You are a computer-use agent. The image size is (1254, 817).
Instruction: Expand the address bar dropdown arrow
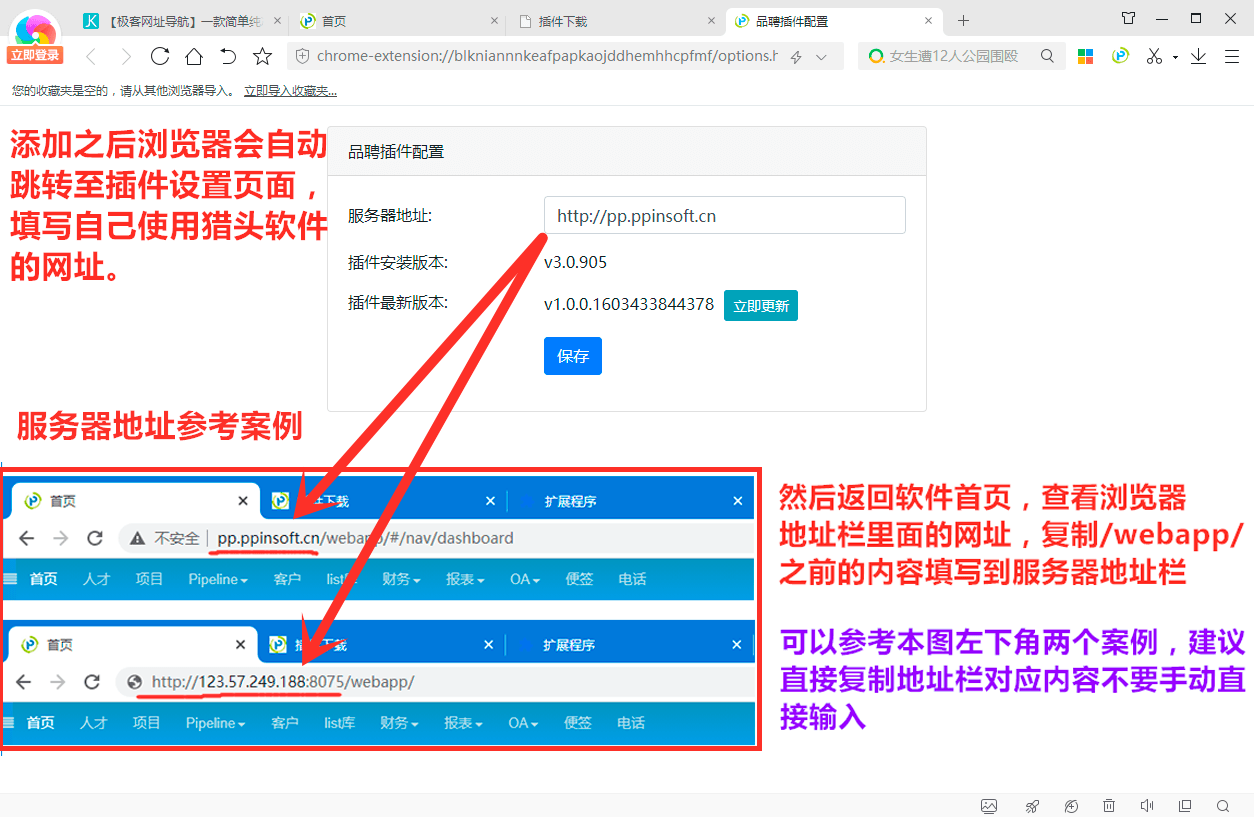coord(822,57)
